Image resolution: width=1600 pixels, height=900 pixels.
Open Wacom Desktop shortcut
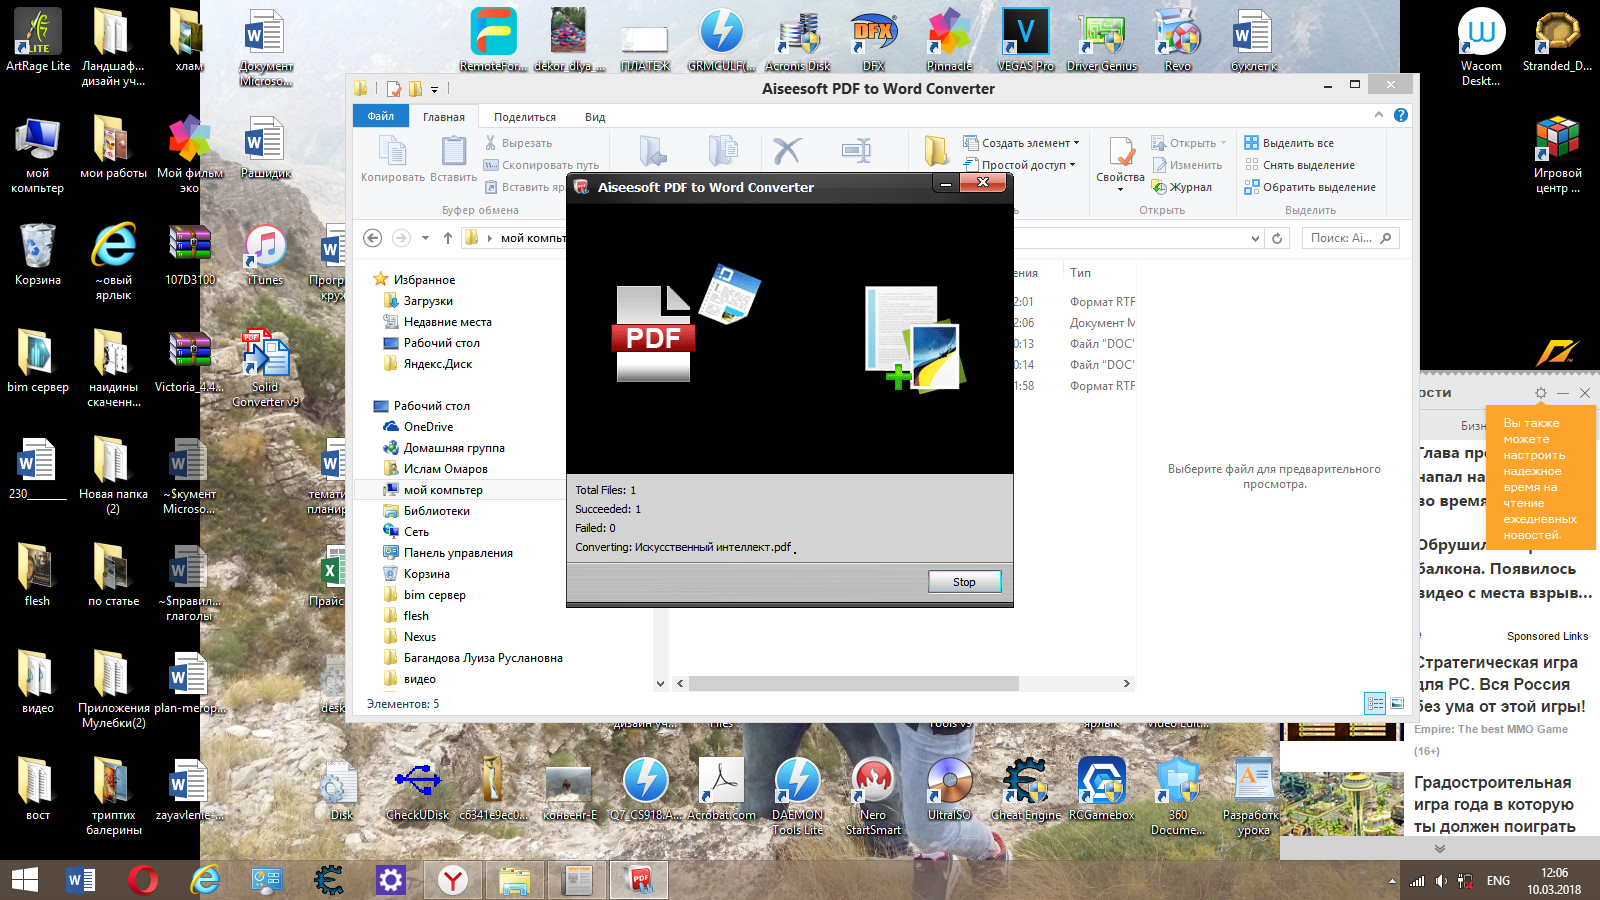[1481, 46]
